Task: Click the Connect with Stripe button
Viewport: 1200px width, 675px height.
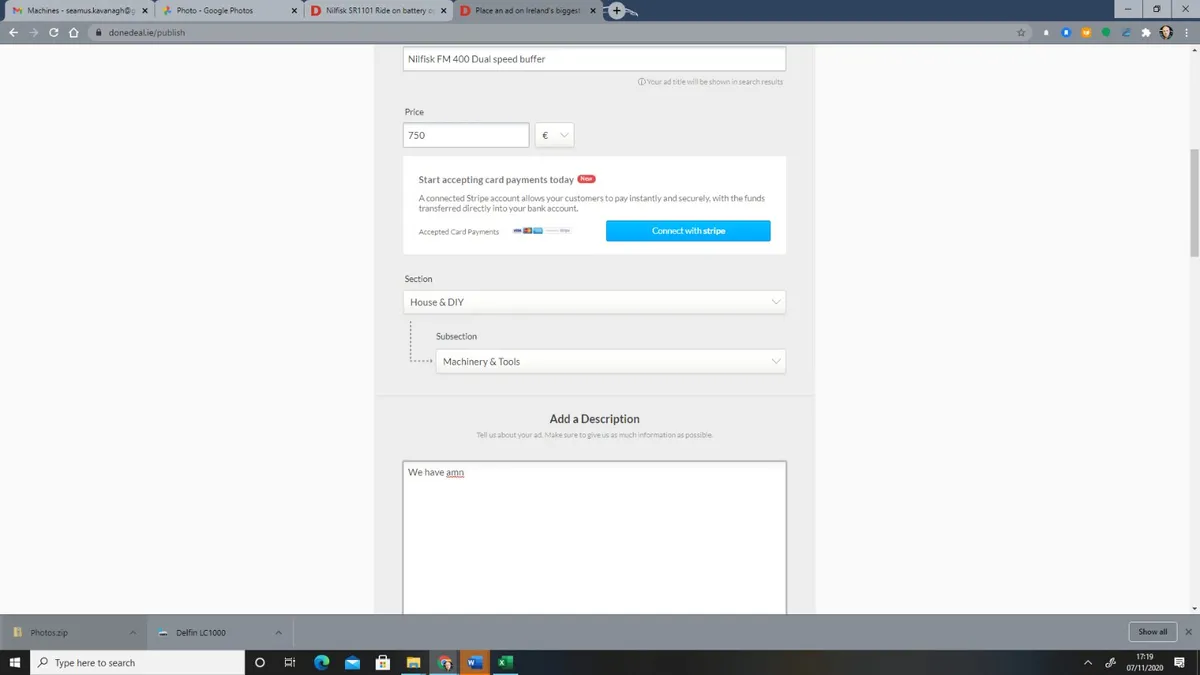Action: tap(688, 231)
